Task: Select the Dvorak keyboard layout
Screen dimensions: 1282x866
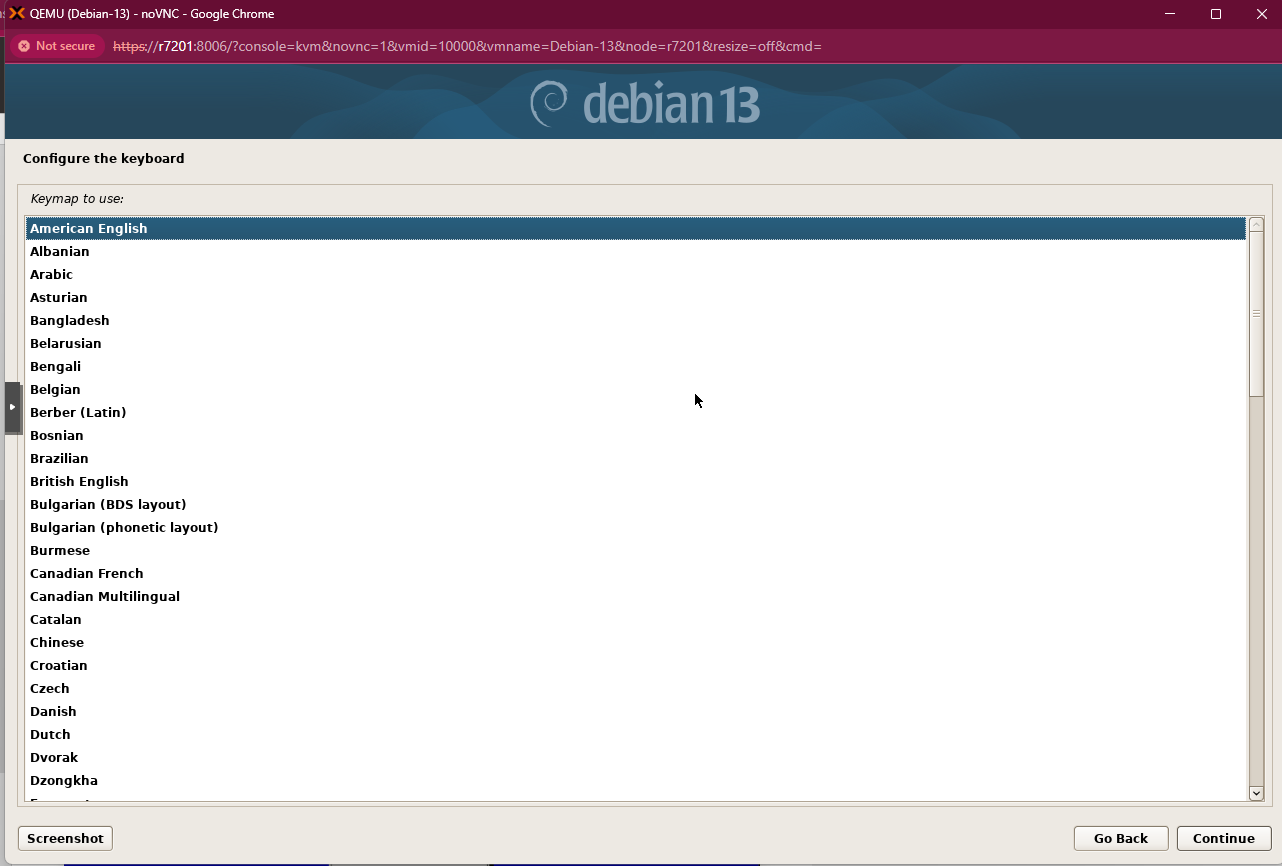Action: click(x=54, y=758)
